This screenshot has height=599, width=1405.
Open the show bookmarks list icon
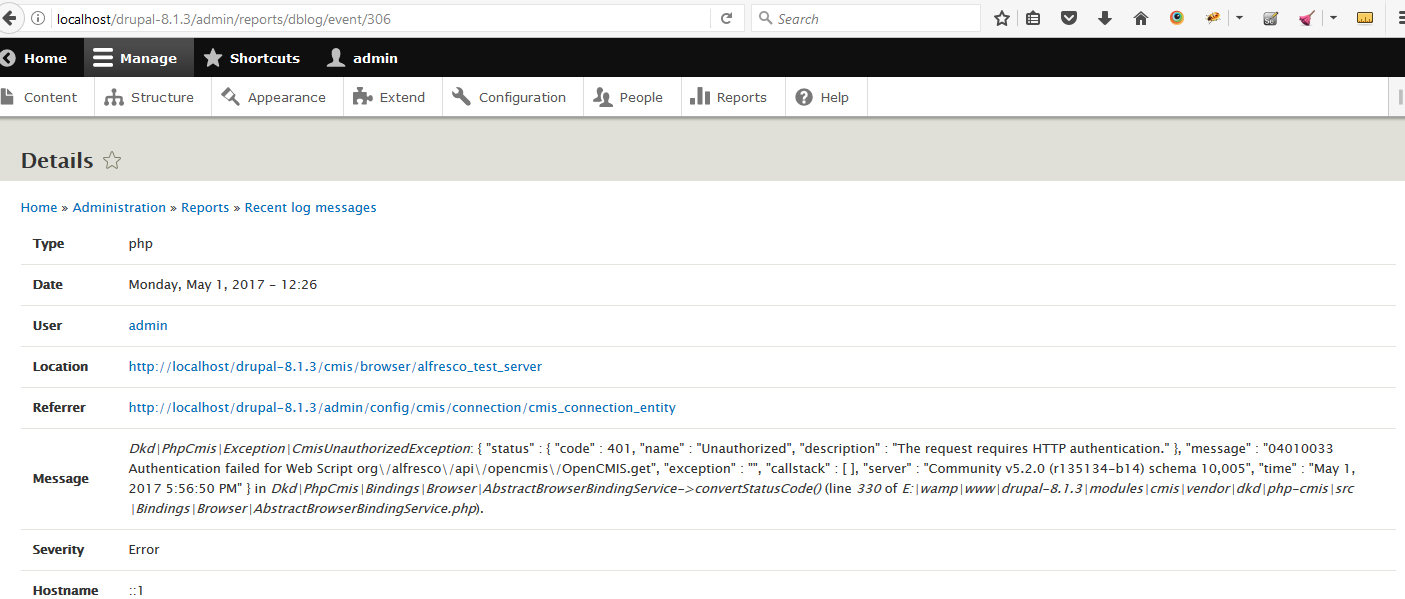[1033, 18]
